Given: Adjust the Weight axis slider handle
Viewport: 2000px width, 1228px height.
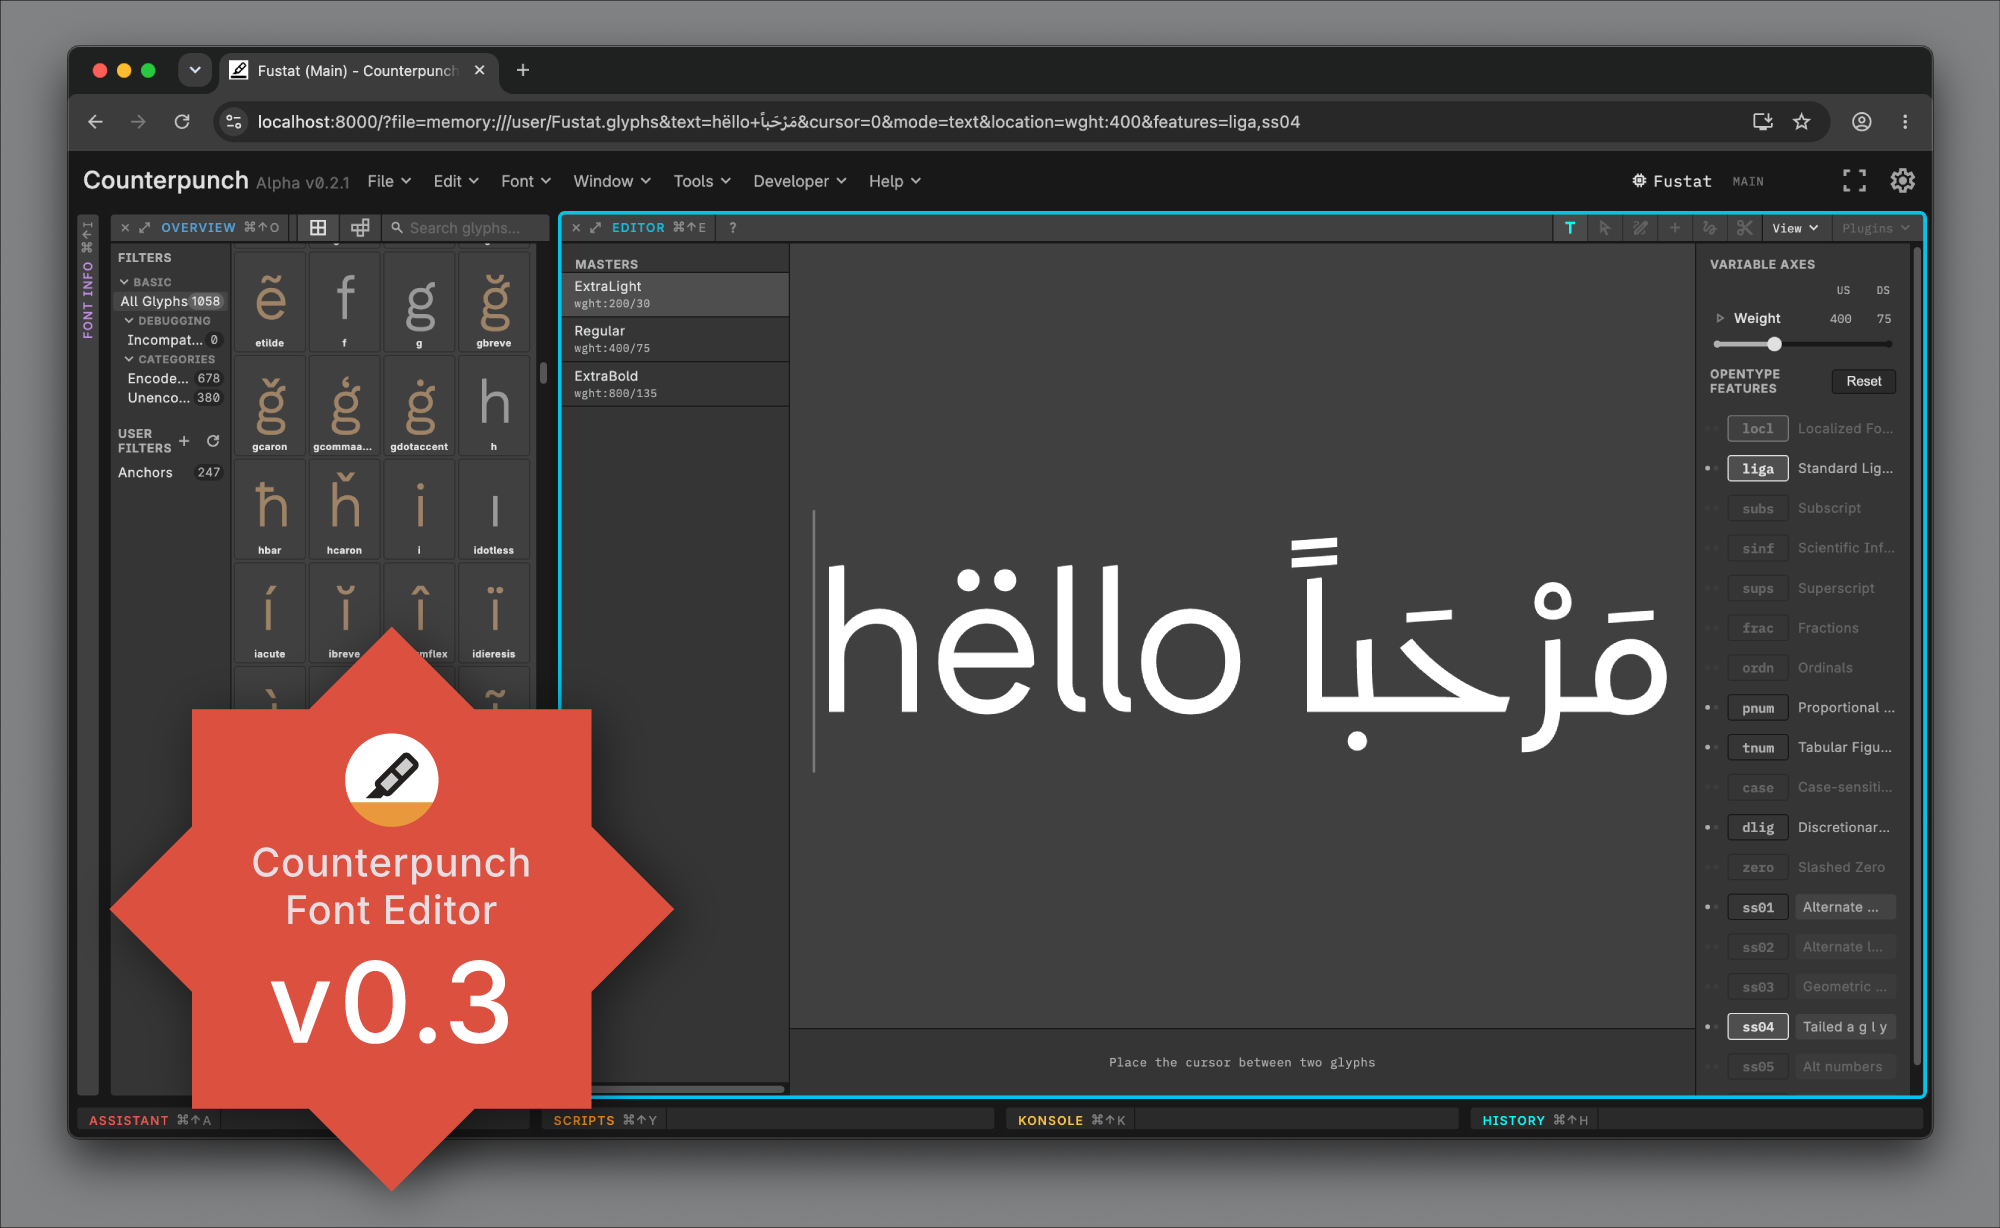Looking at the screenshot, I should 1774,344.
